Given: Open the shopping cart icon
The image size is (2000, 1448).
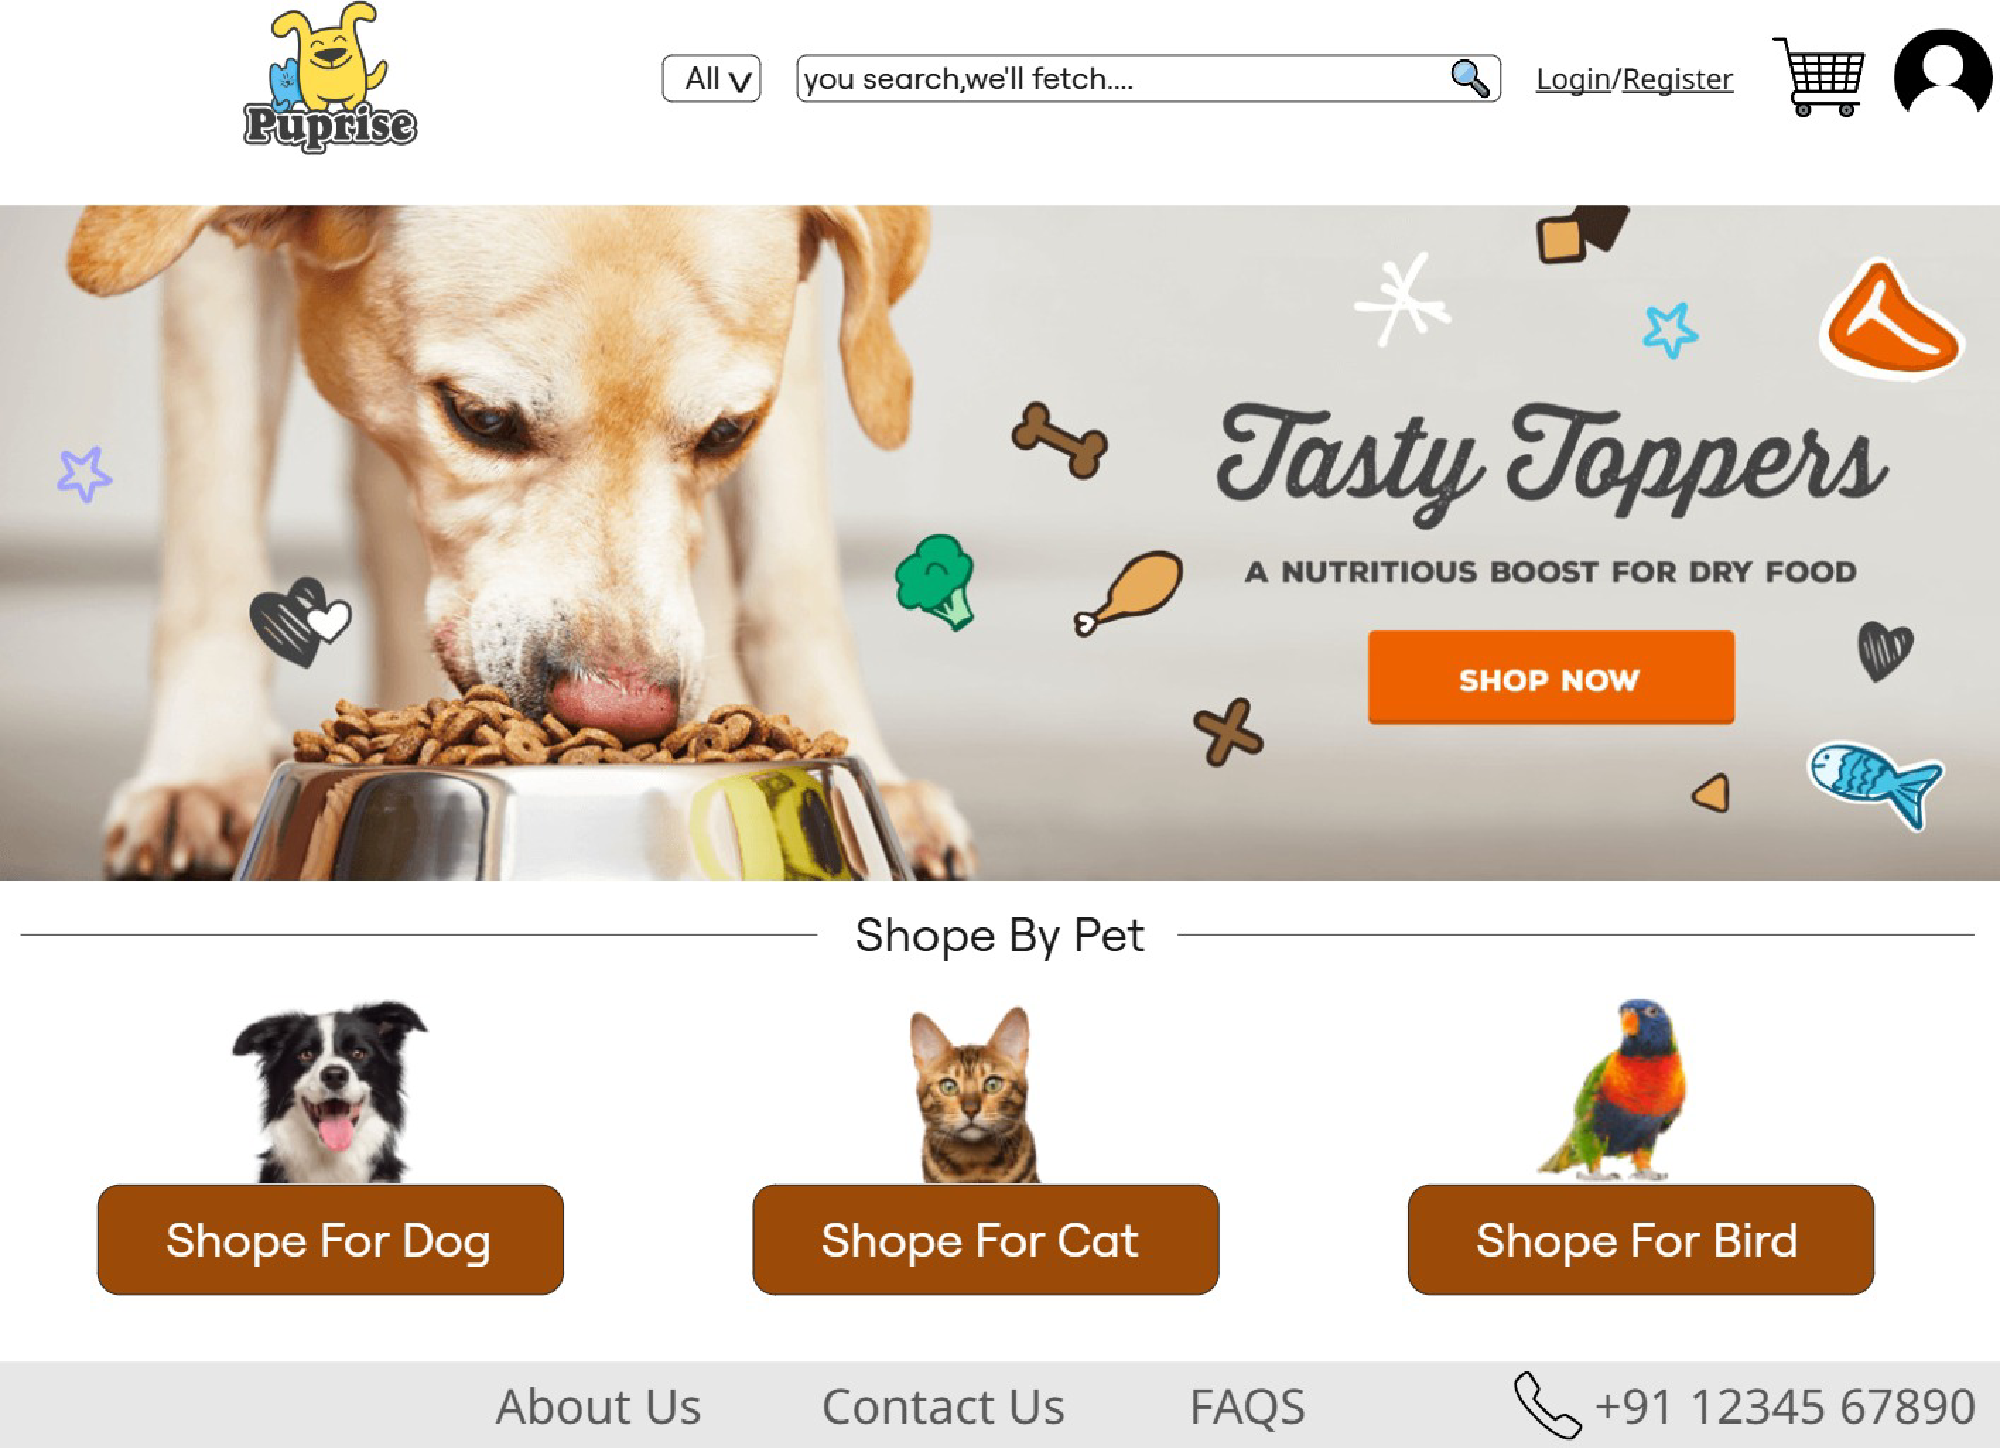Looking at the screenshot, I should tap(1819, 77).
